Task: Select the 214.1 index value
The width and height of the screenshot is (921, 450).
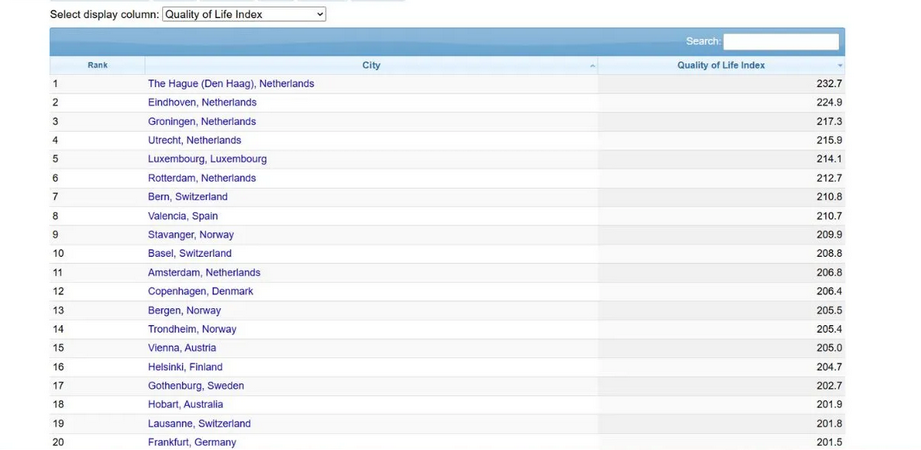Action: click(x=829, y=159)
